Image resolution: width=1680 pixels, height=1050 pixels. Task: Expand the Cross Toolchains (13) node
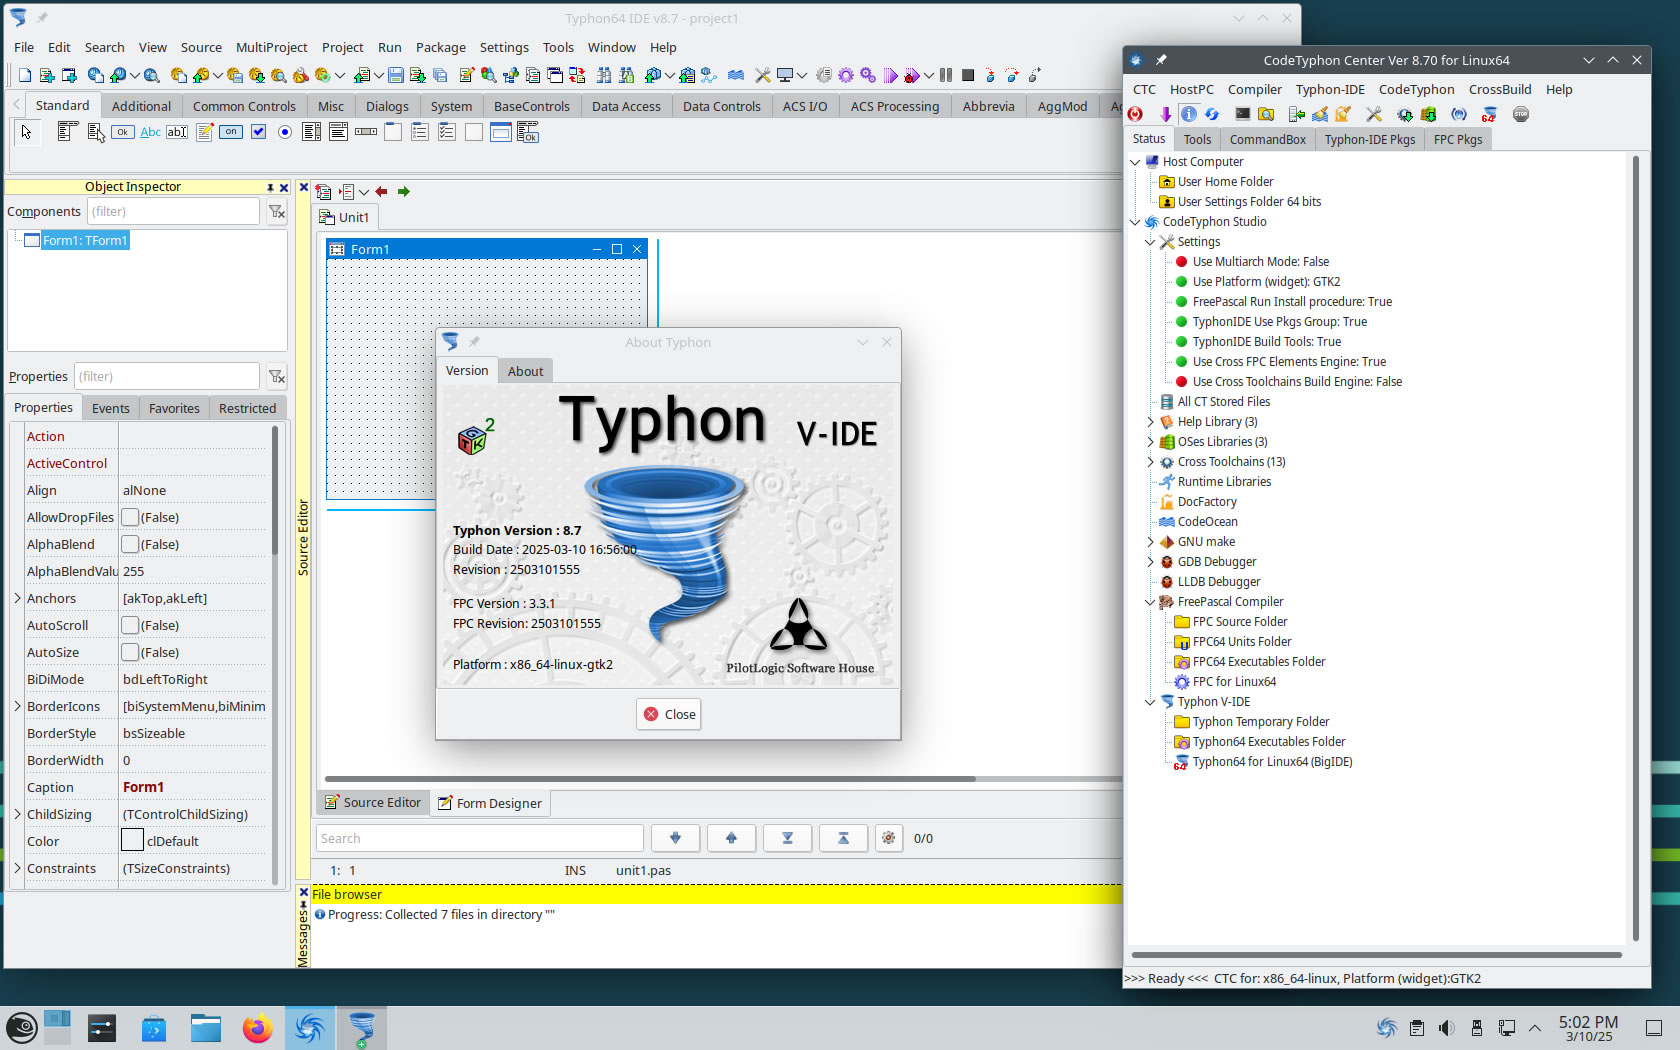click(1150, 461)
